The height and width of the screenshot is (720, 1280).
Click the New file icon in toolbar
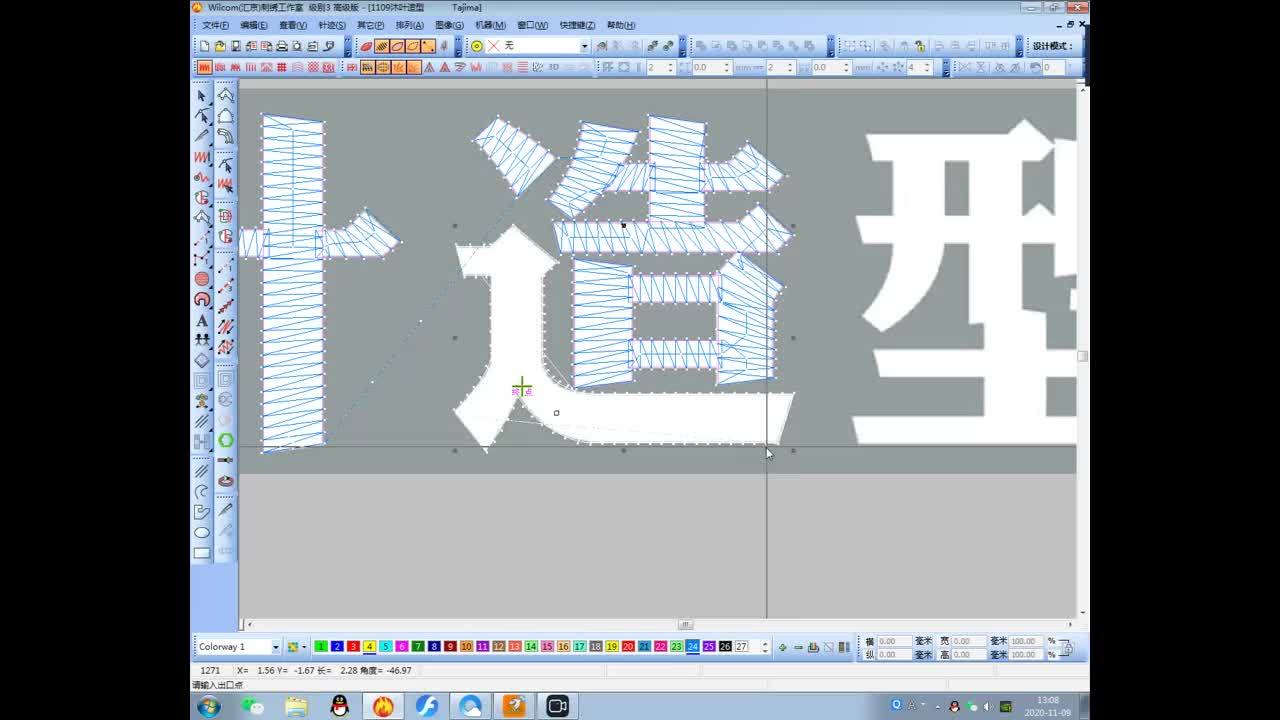(x=205, y=46)
